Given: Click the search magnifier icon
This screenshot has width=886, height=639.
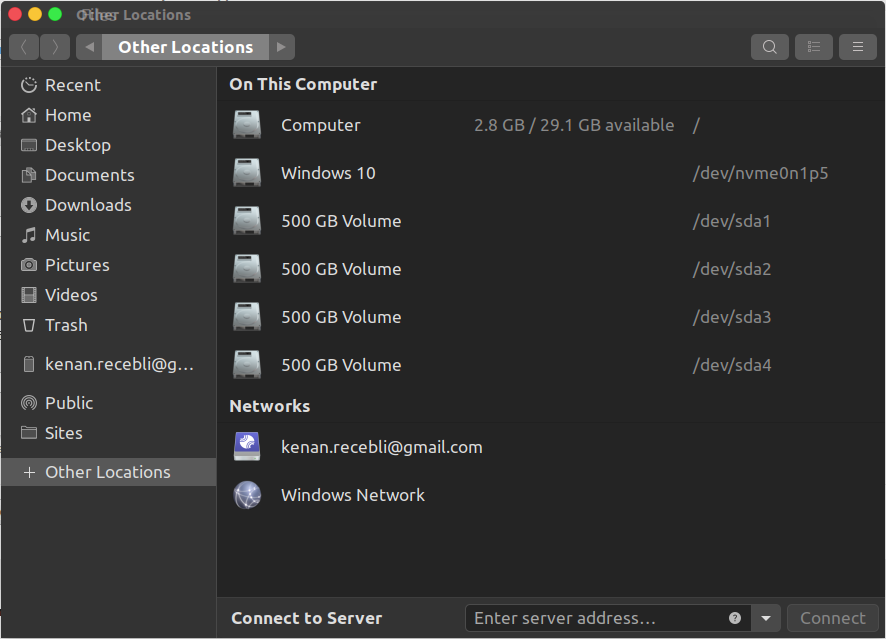Looking at the screenshot, I should 769,47.
